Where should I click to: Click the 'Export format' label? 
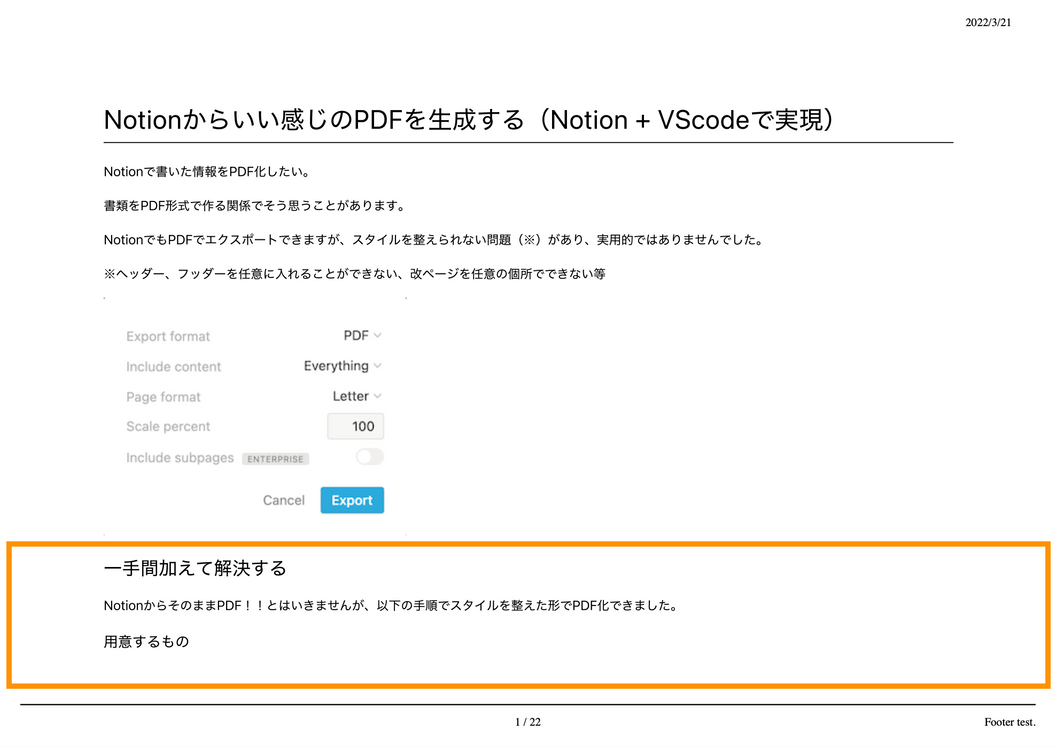[168, 336]
